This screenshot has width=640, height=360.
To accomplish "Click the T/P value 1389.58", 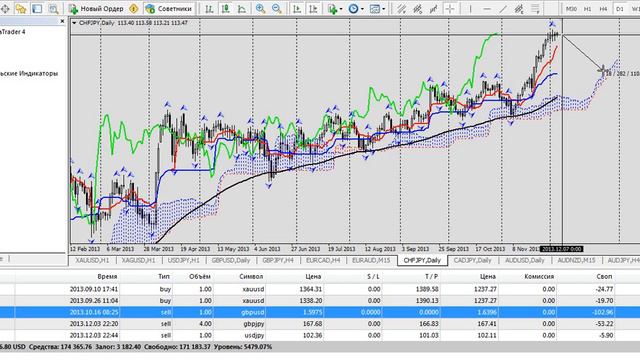I will pyautogui.click(x=427, y=289).
